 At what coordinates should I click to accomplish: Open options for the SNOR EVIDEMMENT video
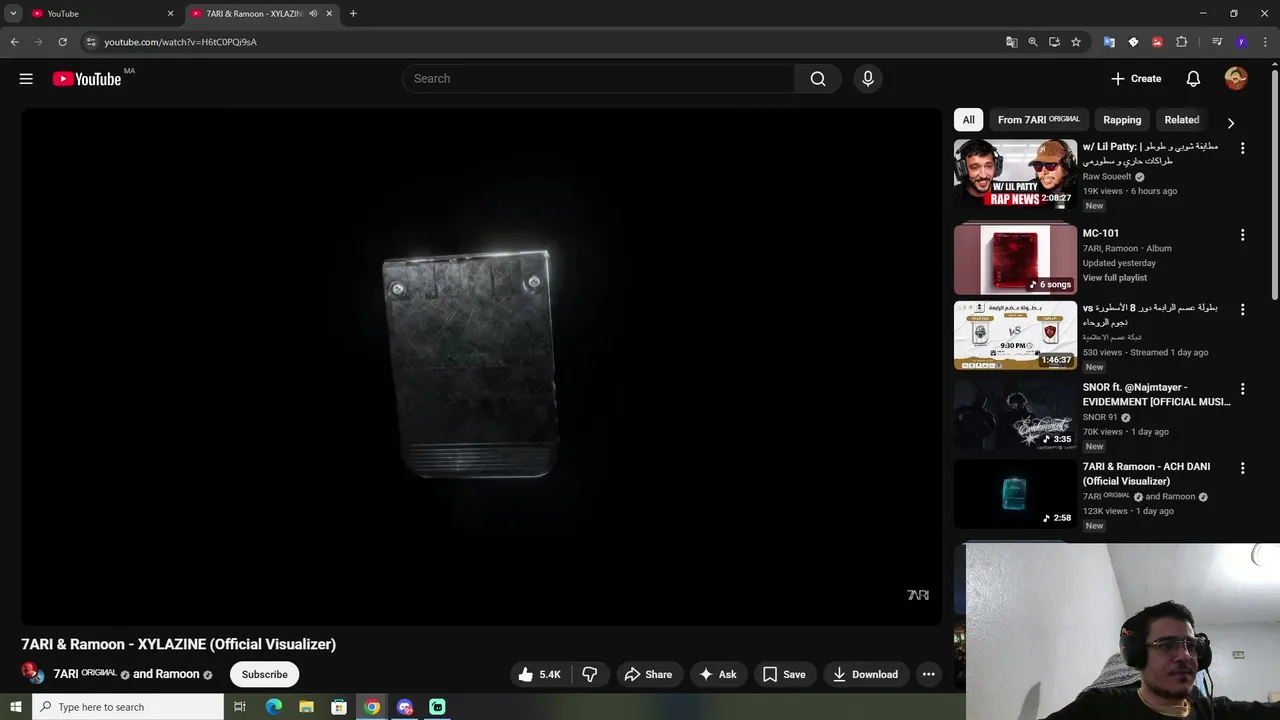pyautogui.click(x=1242, y=389)
